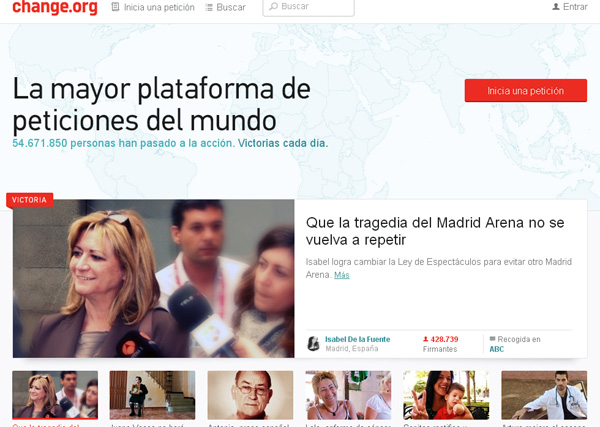This screenshot has width=600, height=427.
Task: Click the ABC media source link
Action: 497,350
